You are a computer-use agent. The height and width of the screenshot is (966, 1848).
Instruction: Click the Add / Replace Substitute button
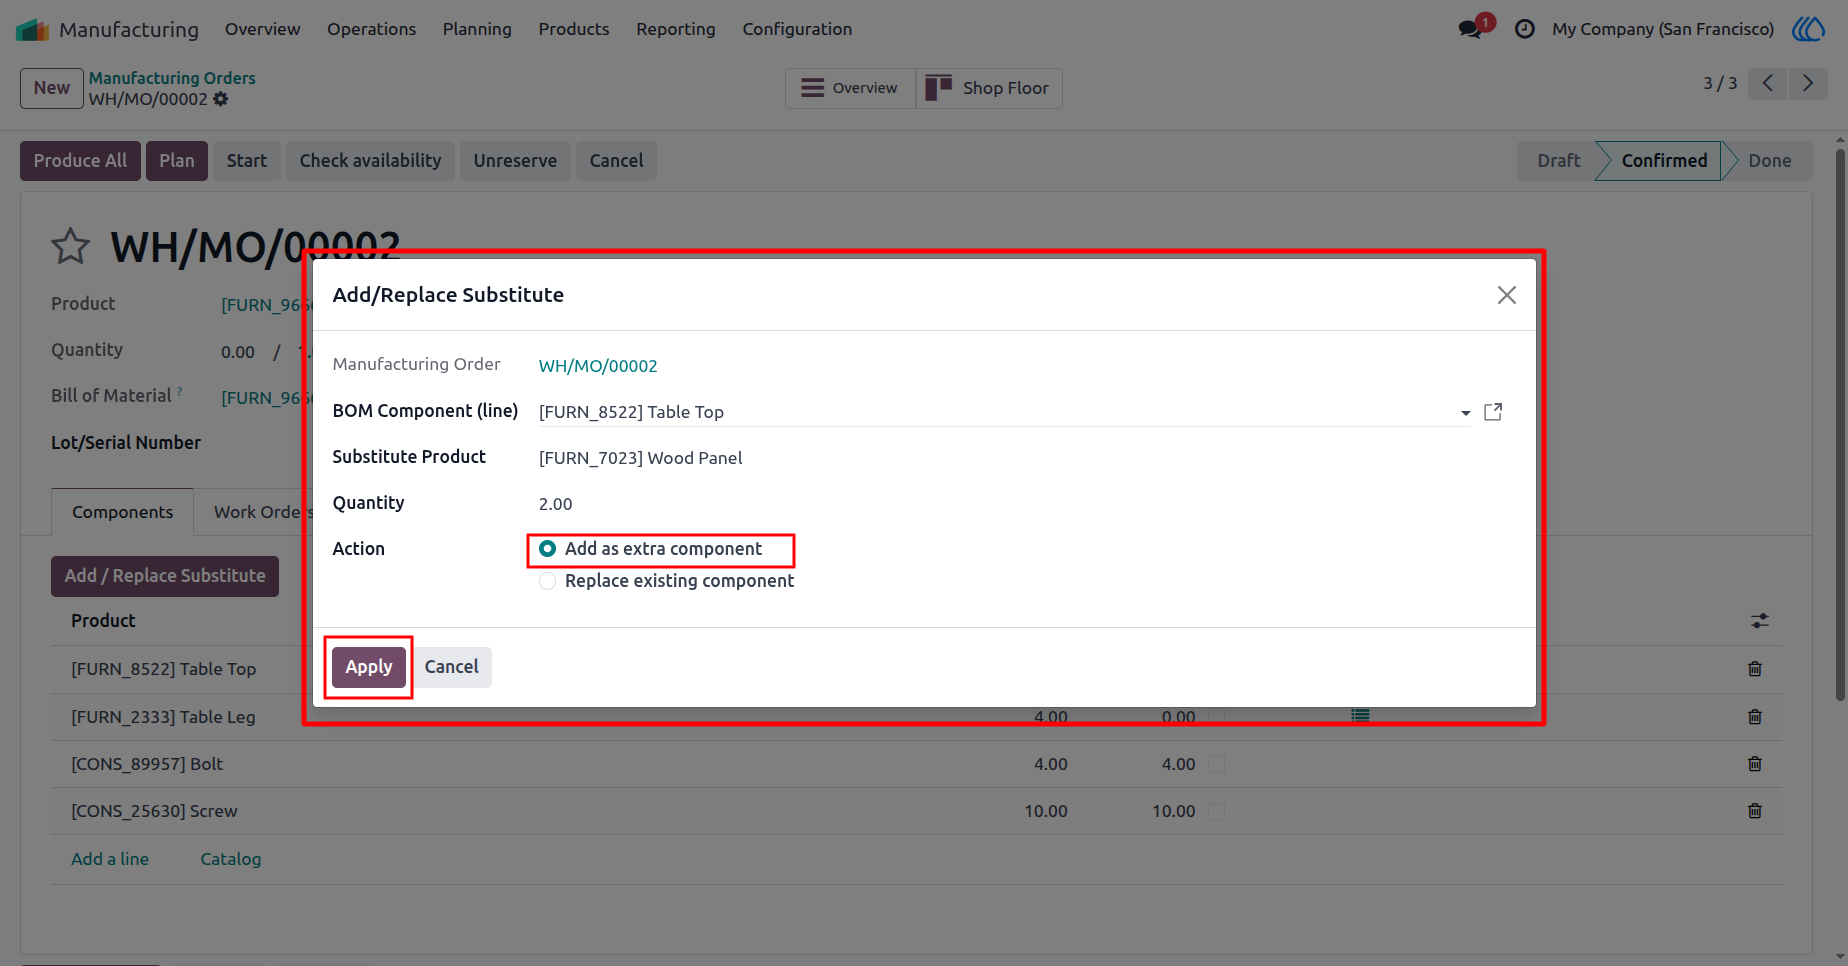pyautogui.click(x=165, y=576)
